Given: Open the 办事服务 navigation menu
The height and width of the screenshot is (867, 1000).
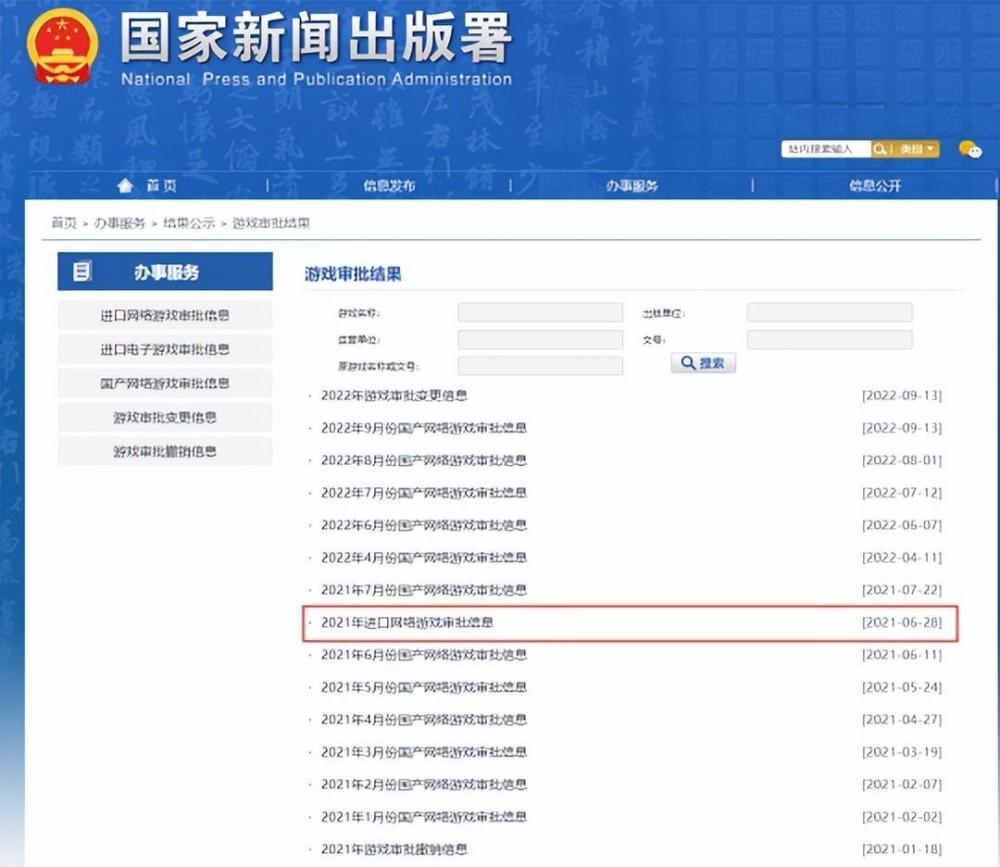Looking at the screenshot, I should pos(632,186).
